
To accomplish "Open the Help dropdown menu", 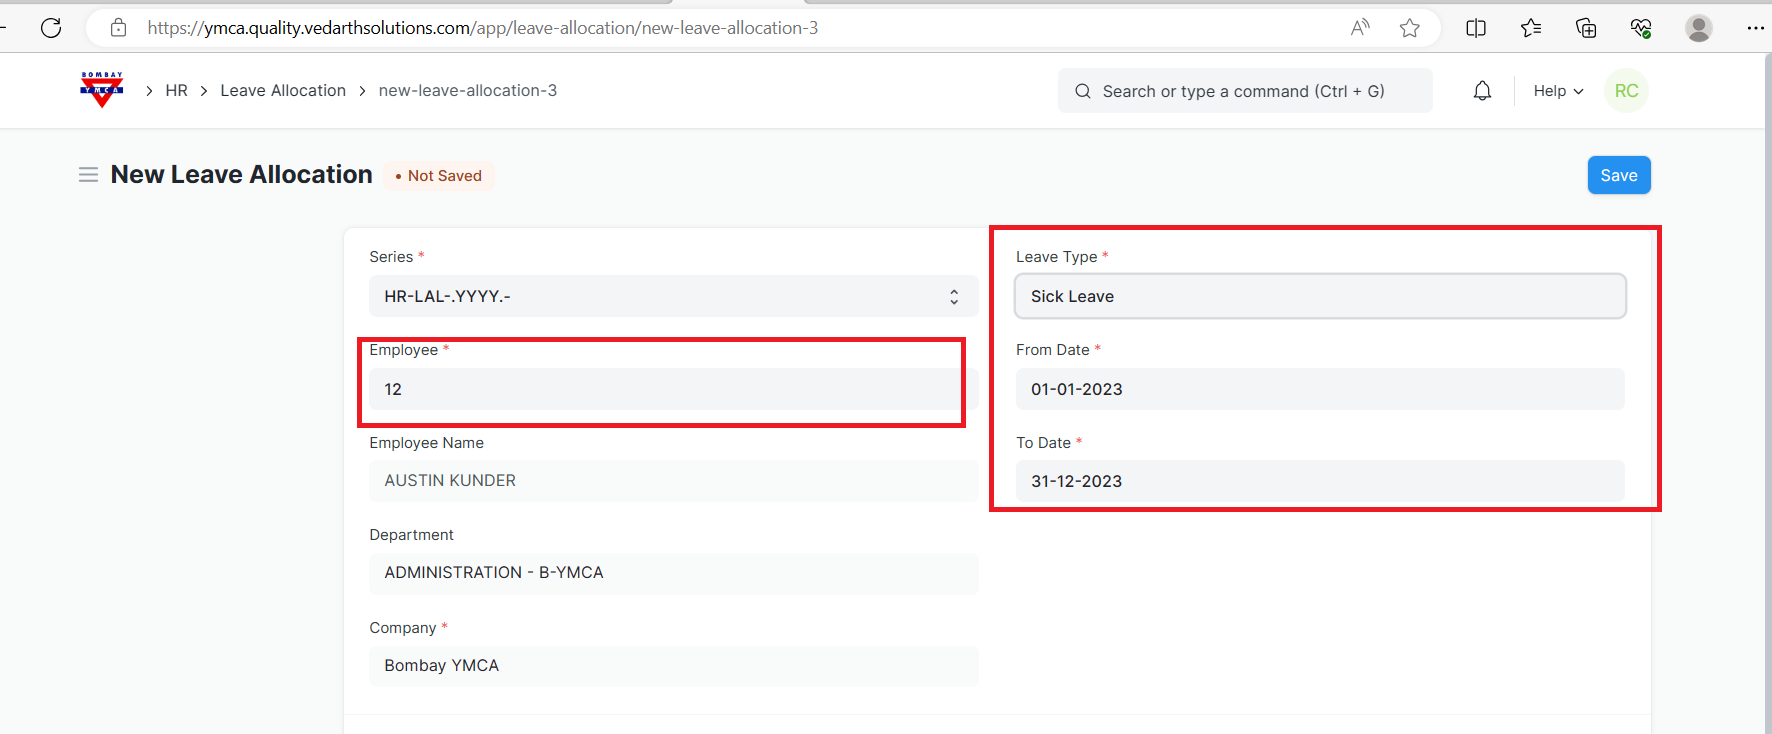I will (x=1558, y=91).
